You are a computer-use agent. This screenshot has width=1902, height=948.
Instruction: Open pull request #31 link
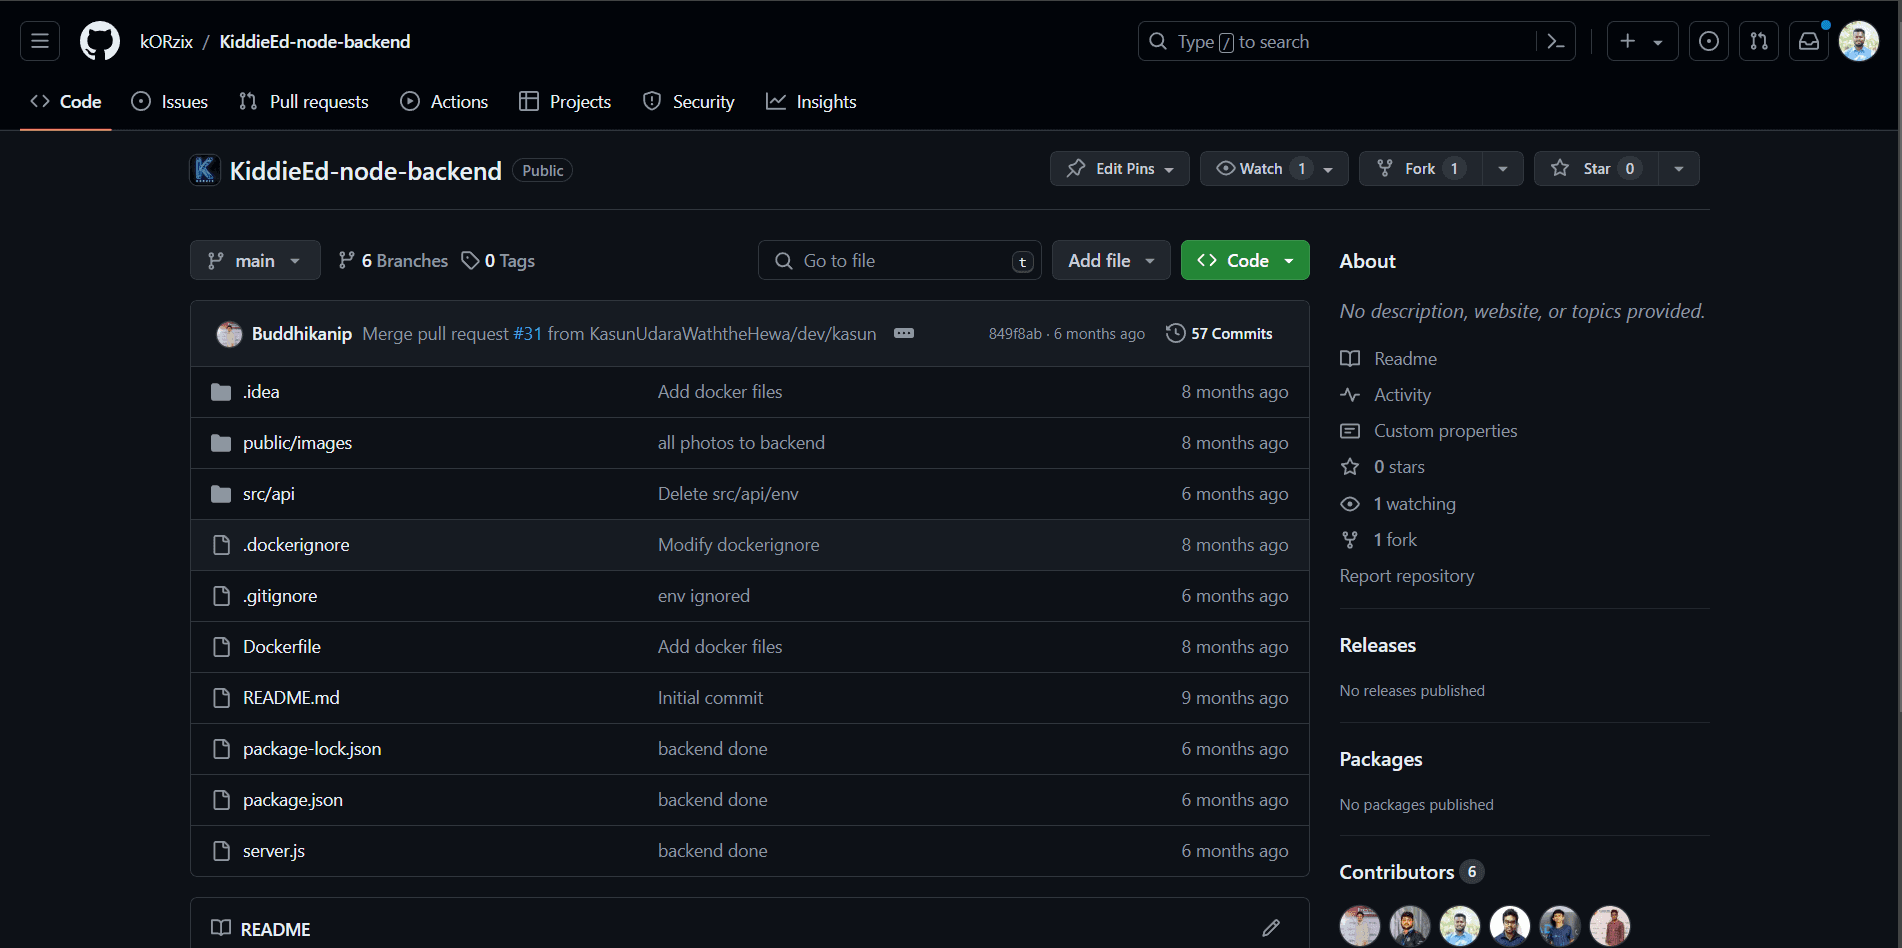[527, 334]
